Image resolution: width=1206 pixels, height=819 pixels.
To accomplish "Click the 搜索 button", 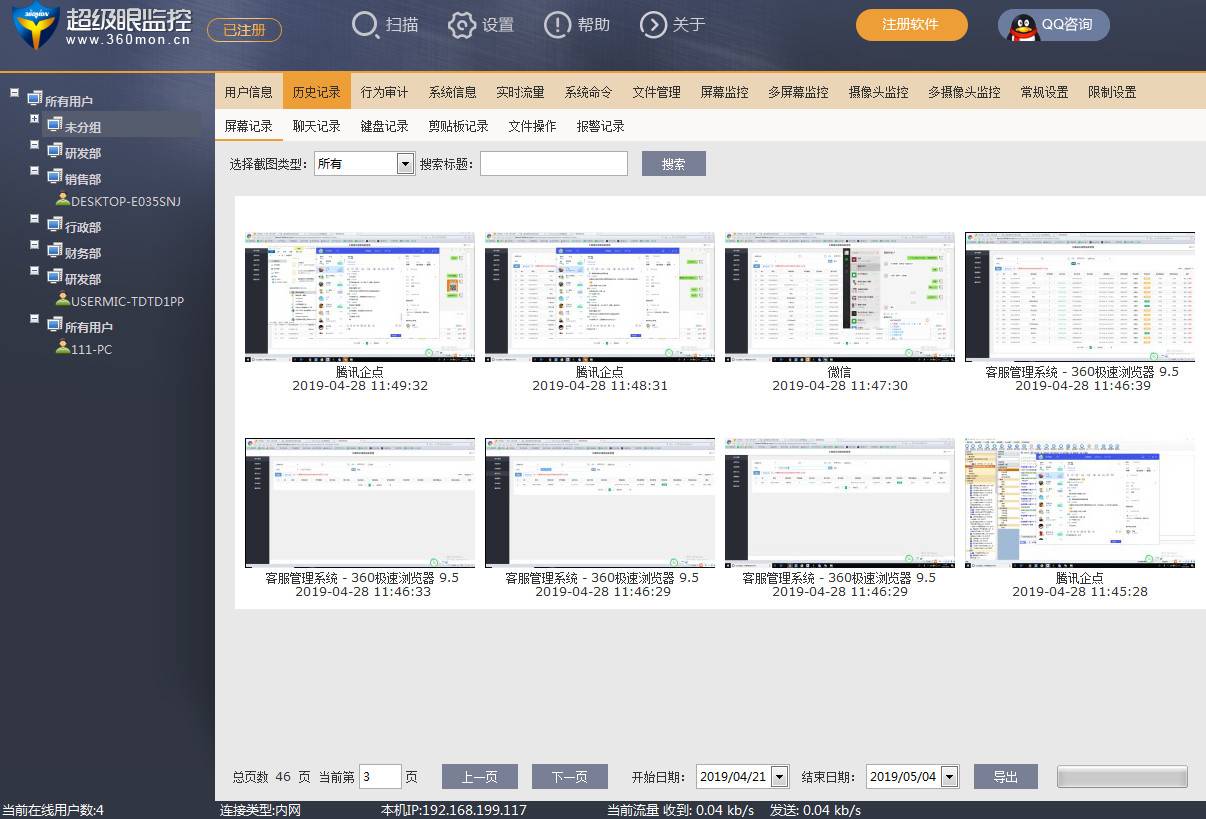I will coord(674,164).
